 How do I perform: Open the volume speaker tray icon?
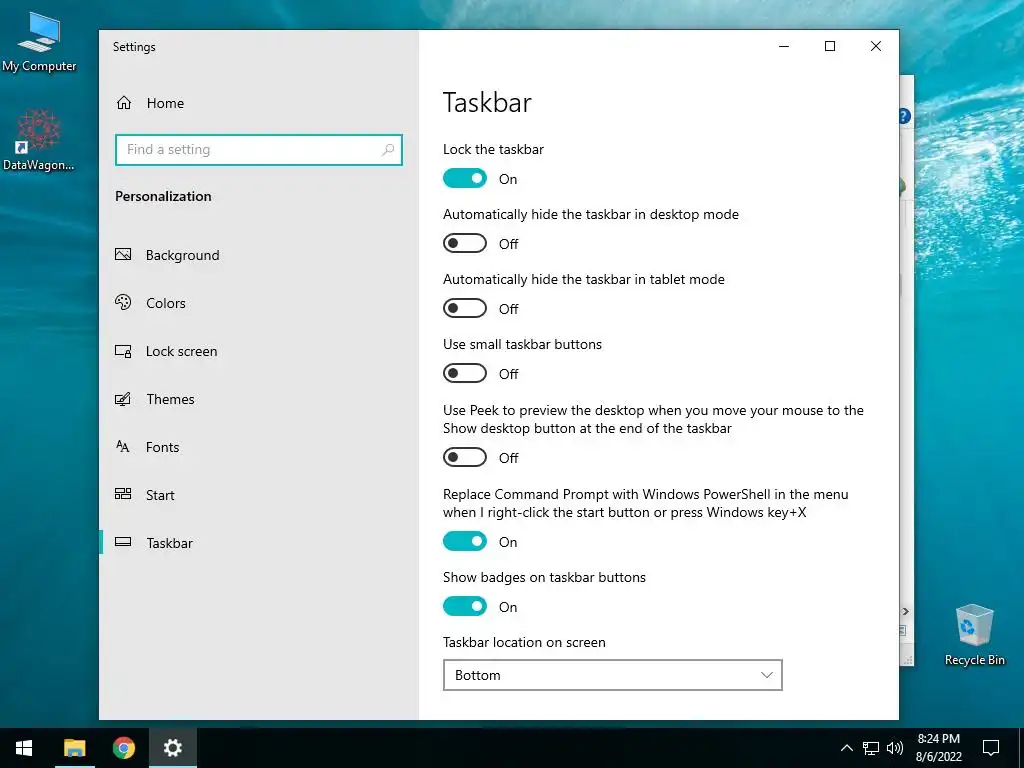point(895,748)
